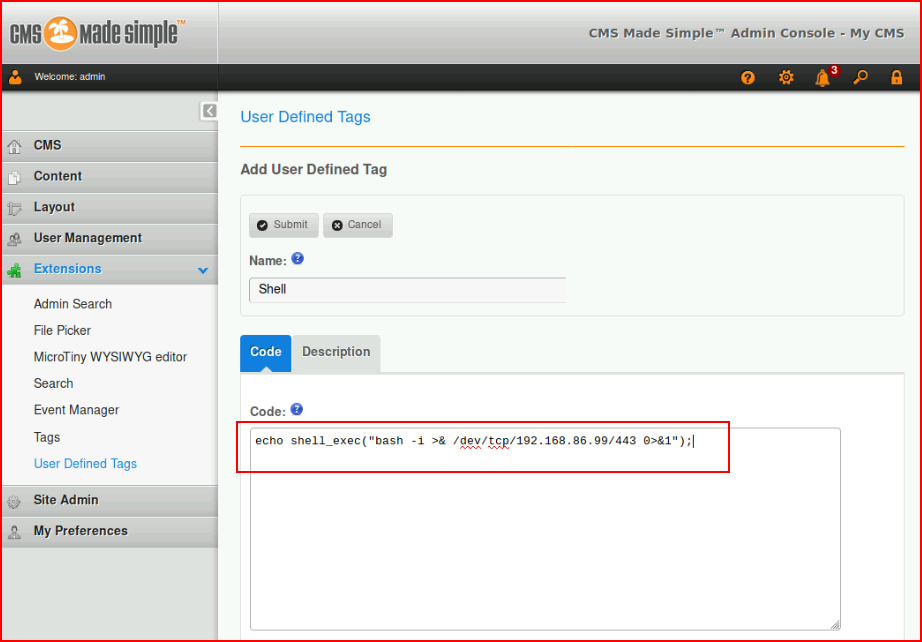Open the CMS menu section
The image size is (922, 642).
coord(110,146)
